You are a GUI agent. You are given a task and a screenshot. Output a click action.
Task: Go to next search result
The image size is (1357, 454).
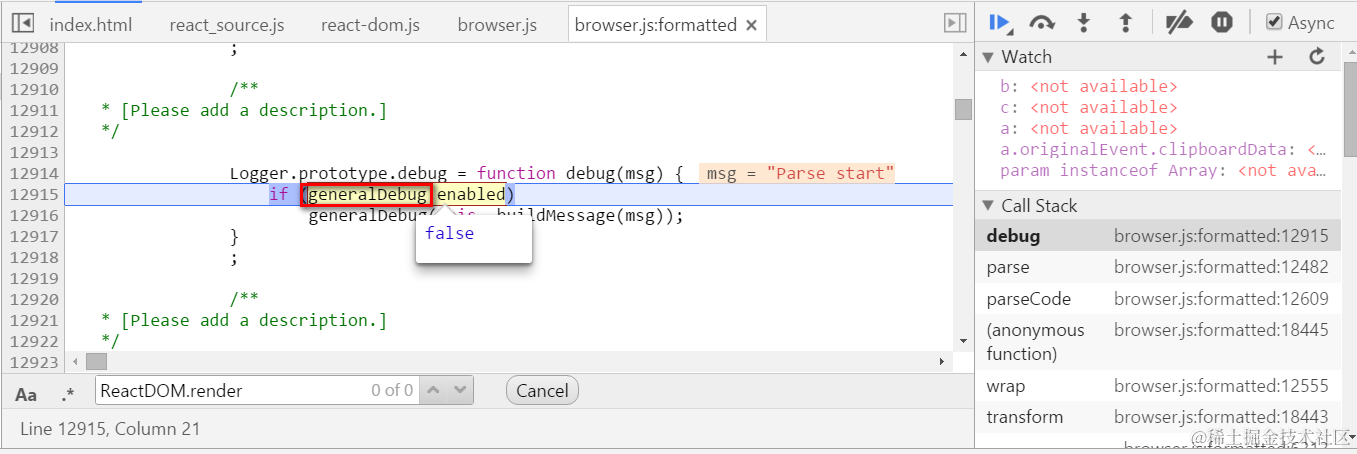(461, 390)
